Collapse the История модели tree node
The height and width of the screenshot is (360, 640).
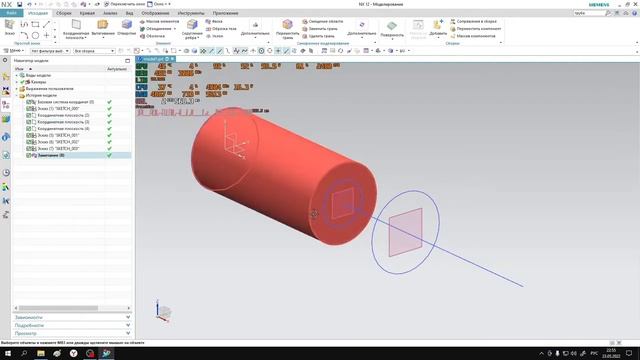point(17,96)
